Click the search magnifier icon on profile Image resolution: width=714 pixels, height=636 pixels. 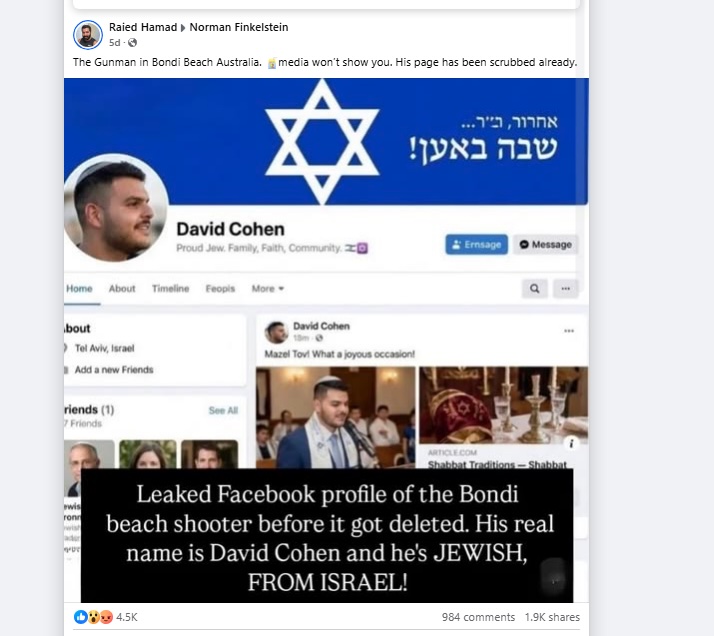coord(535,289)
